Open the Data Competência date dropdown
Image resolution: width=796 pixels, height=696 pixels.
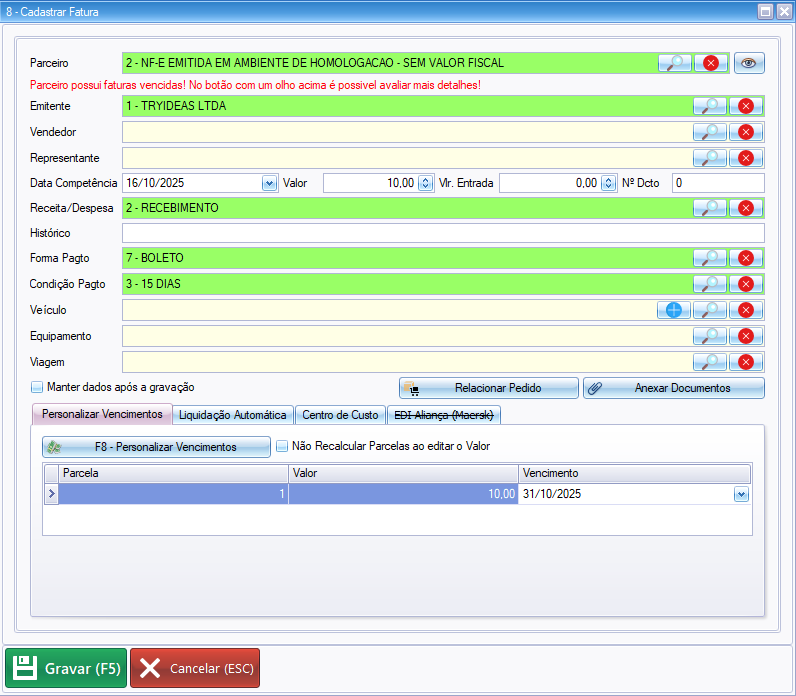(x=269, y=183)
